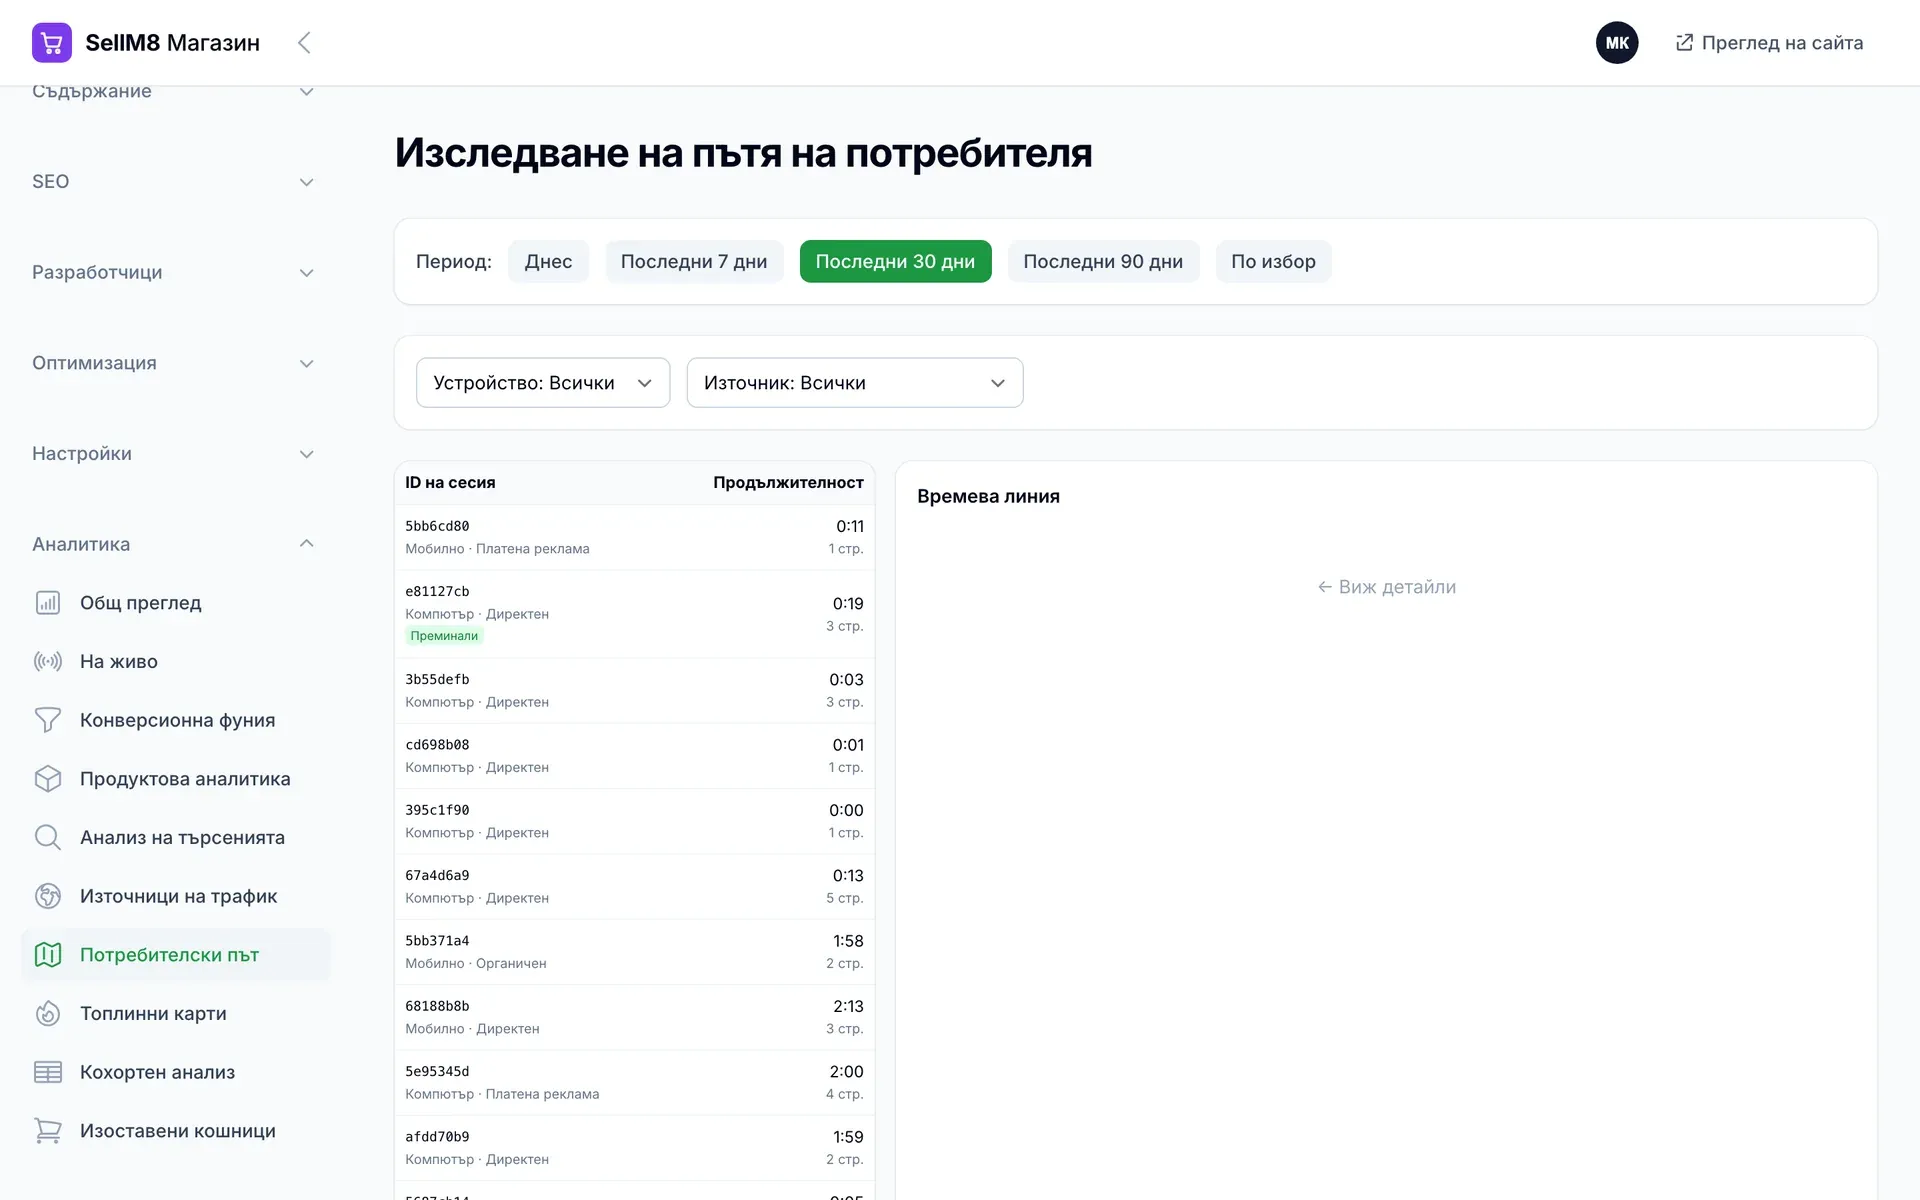The image size is (1920, 1200).
Task: Choose the По избор custom period
Action: (x=1273, y=262)
